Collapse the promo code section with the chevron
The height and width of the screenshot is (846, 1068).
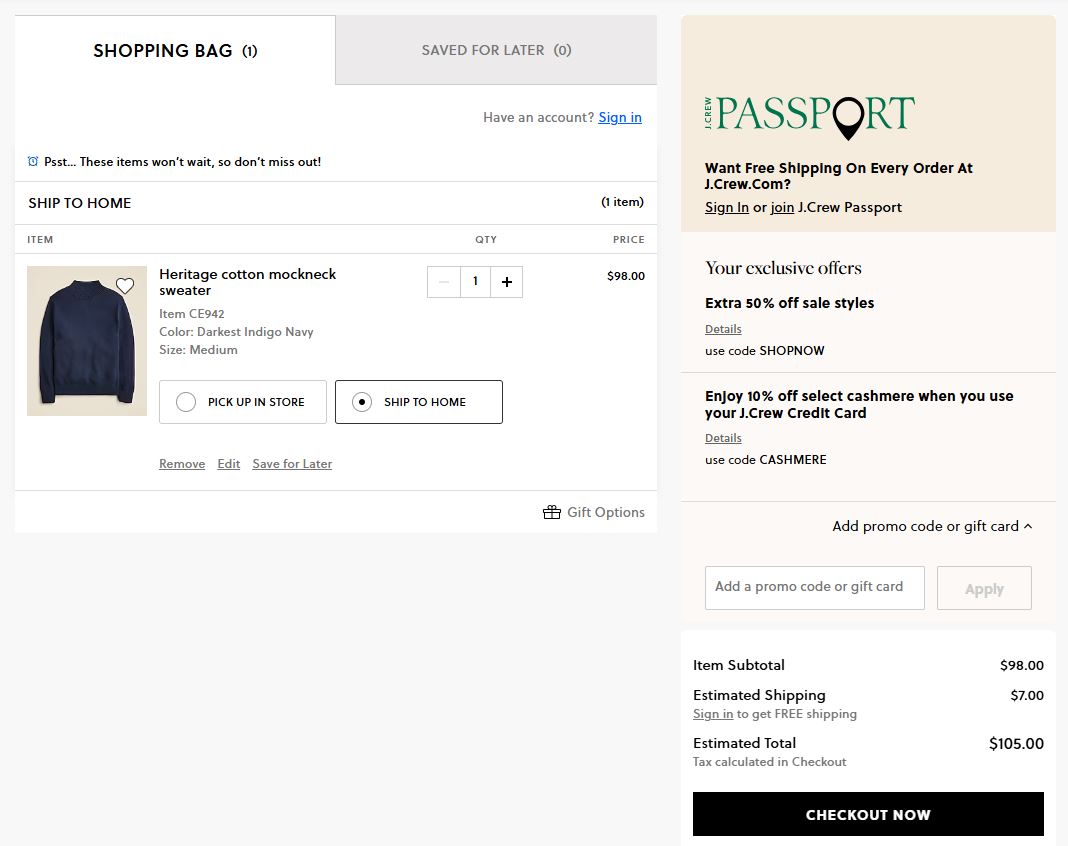tap(1028, 525)
